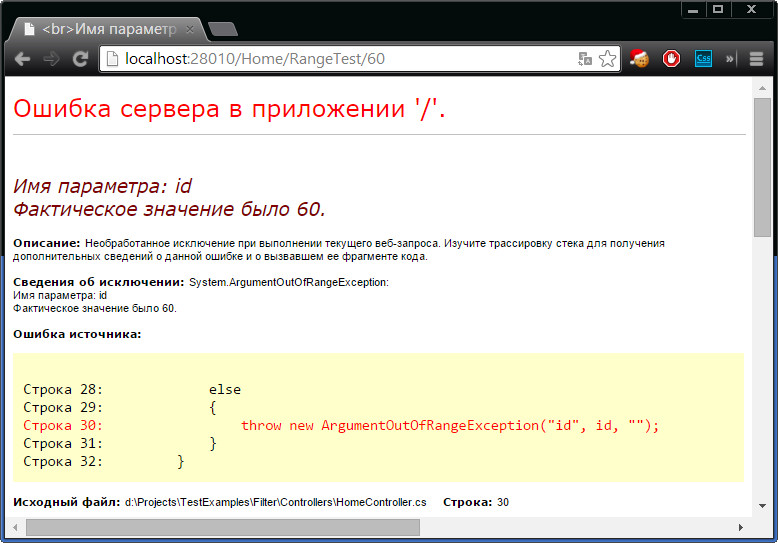Click the browser Forward arrow
778x543 pixels.
click(51, 59)
